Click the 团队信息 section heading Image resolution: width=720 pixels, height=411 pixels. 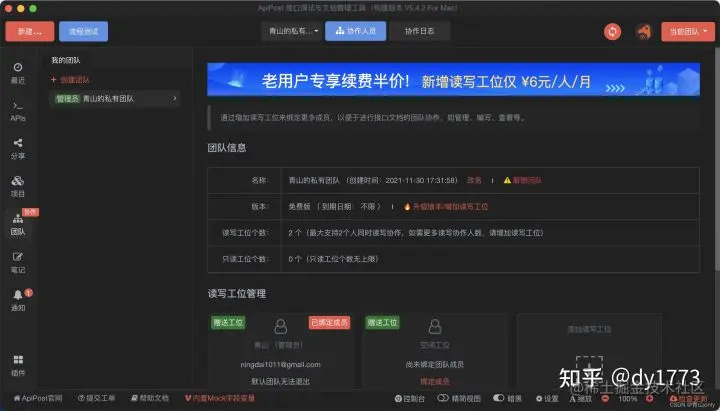click(227, 148)
